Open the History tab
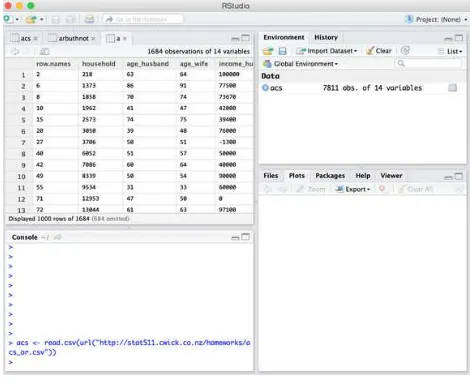The width and height of the screenshot is (470, 384). (x=326, y=37)
